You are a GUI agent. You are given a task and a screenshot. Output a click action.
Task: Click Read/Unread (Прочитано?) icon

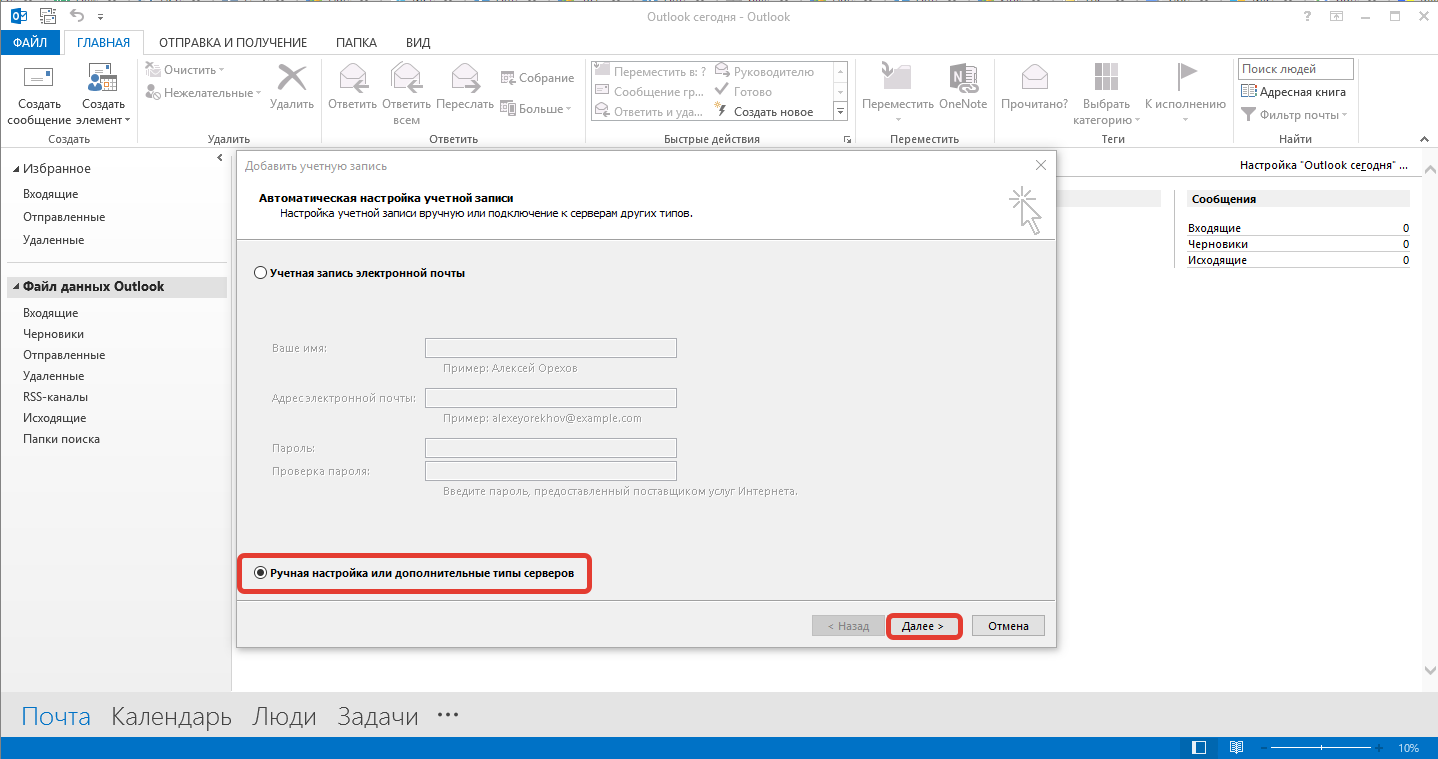coord(1034,79)
